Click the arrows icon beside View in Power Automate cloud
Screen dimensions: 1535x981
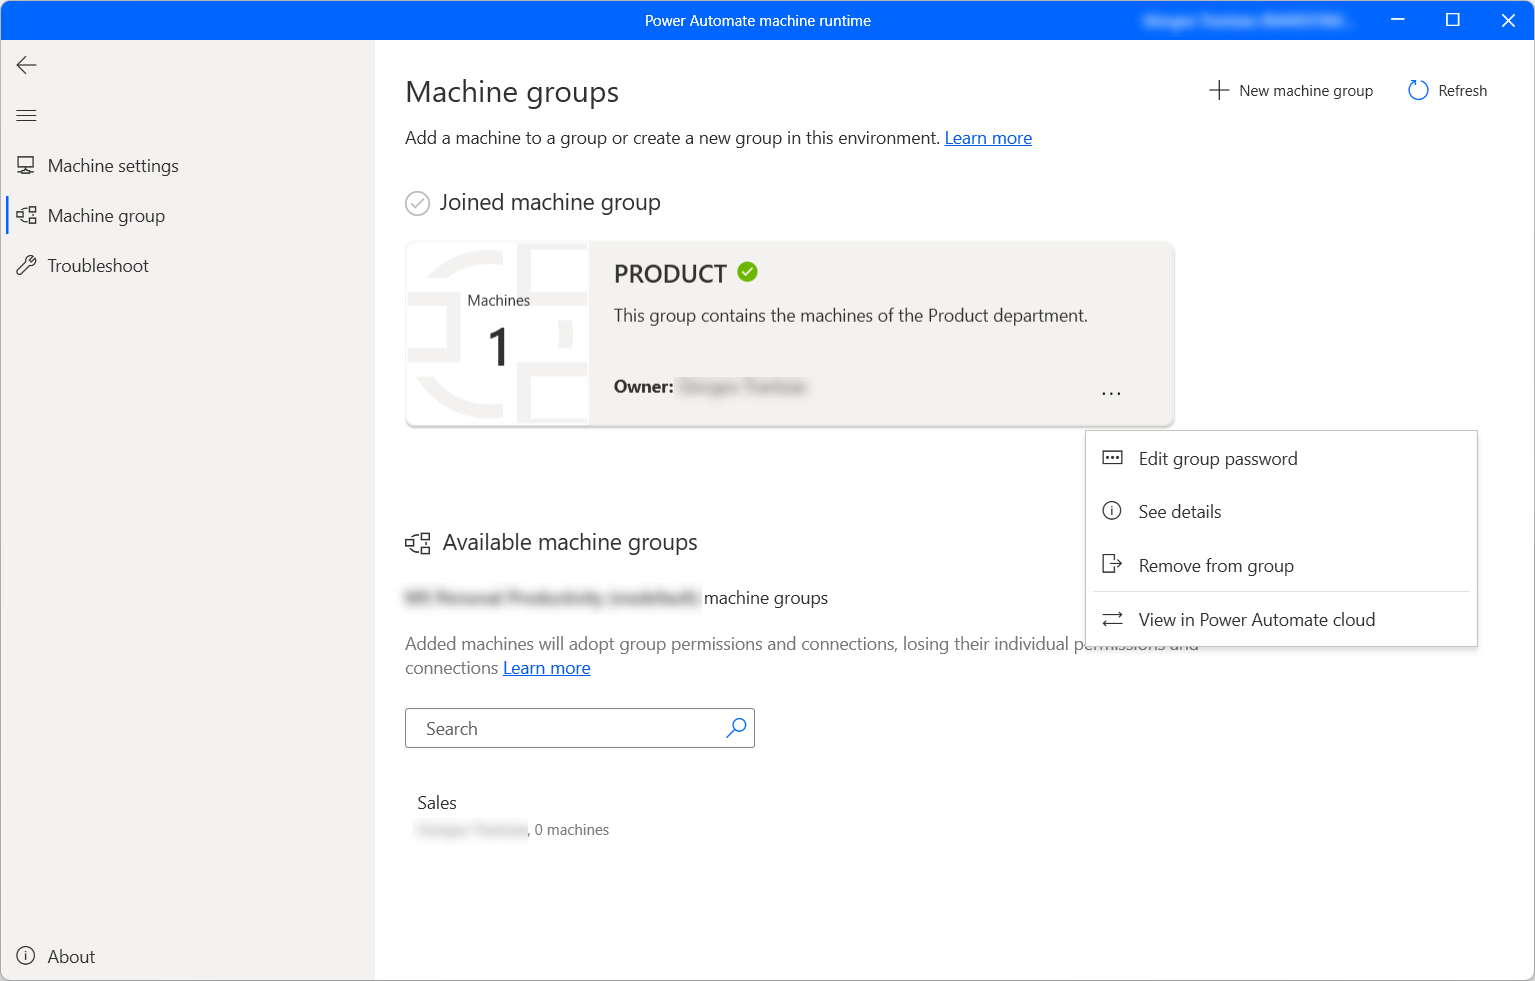1112,620
